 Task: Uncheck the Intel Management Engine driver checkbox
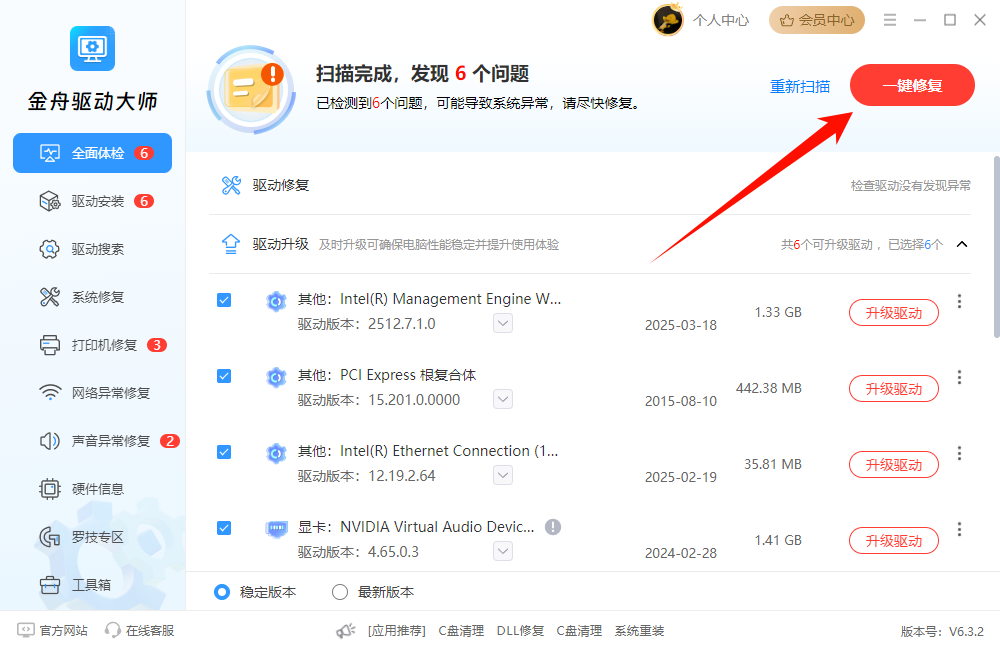pyautogui.click(x=224, y=300)
